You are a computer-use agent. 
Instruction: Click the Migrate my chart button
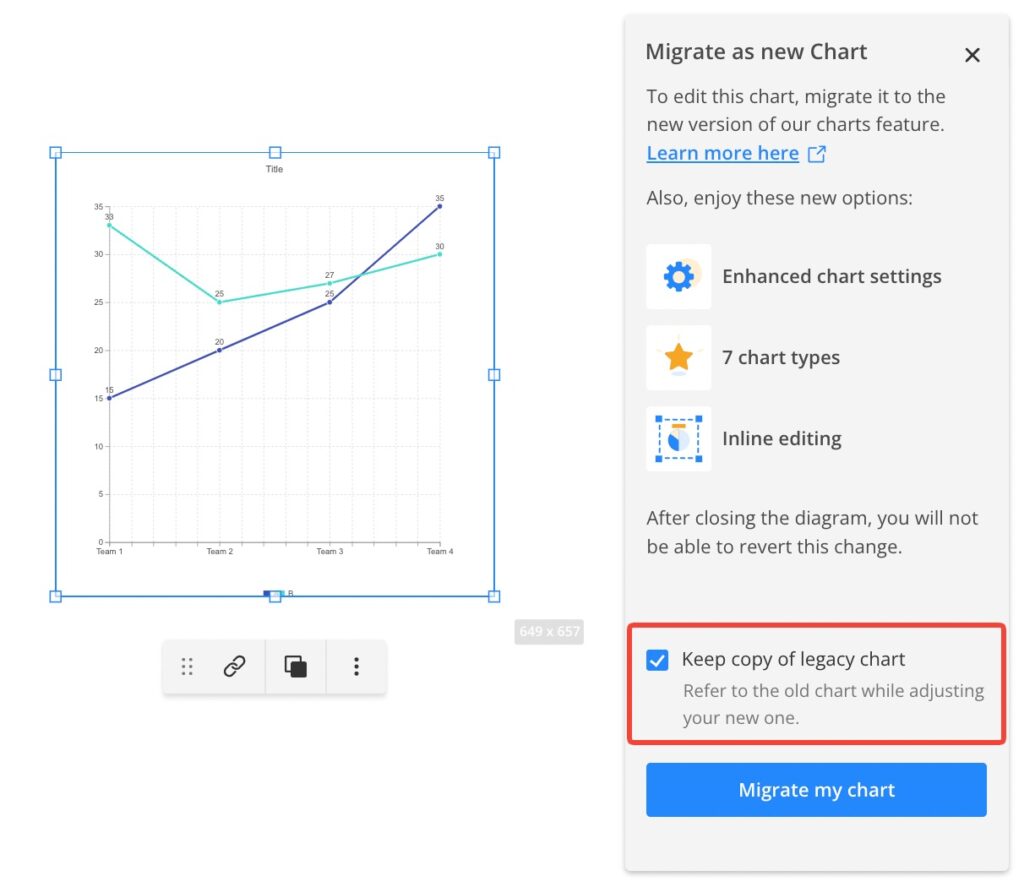(816, 790)
